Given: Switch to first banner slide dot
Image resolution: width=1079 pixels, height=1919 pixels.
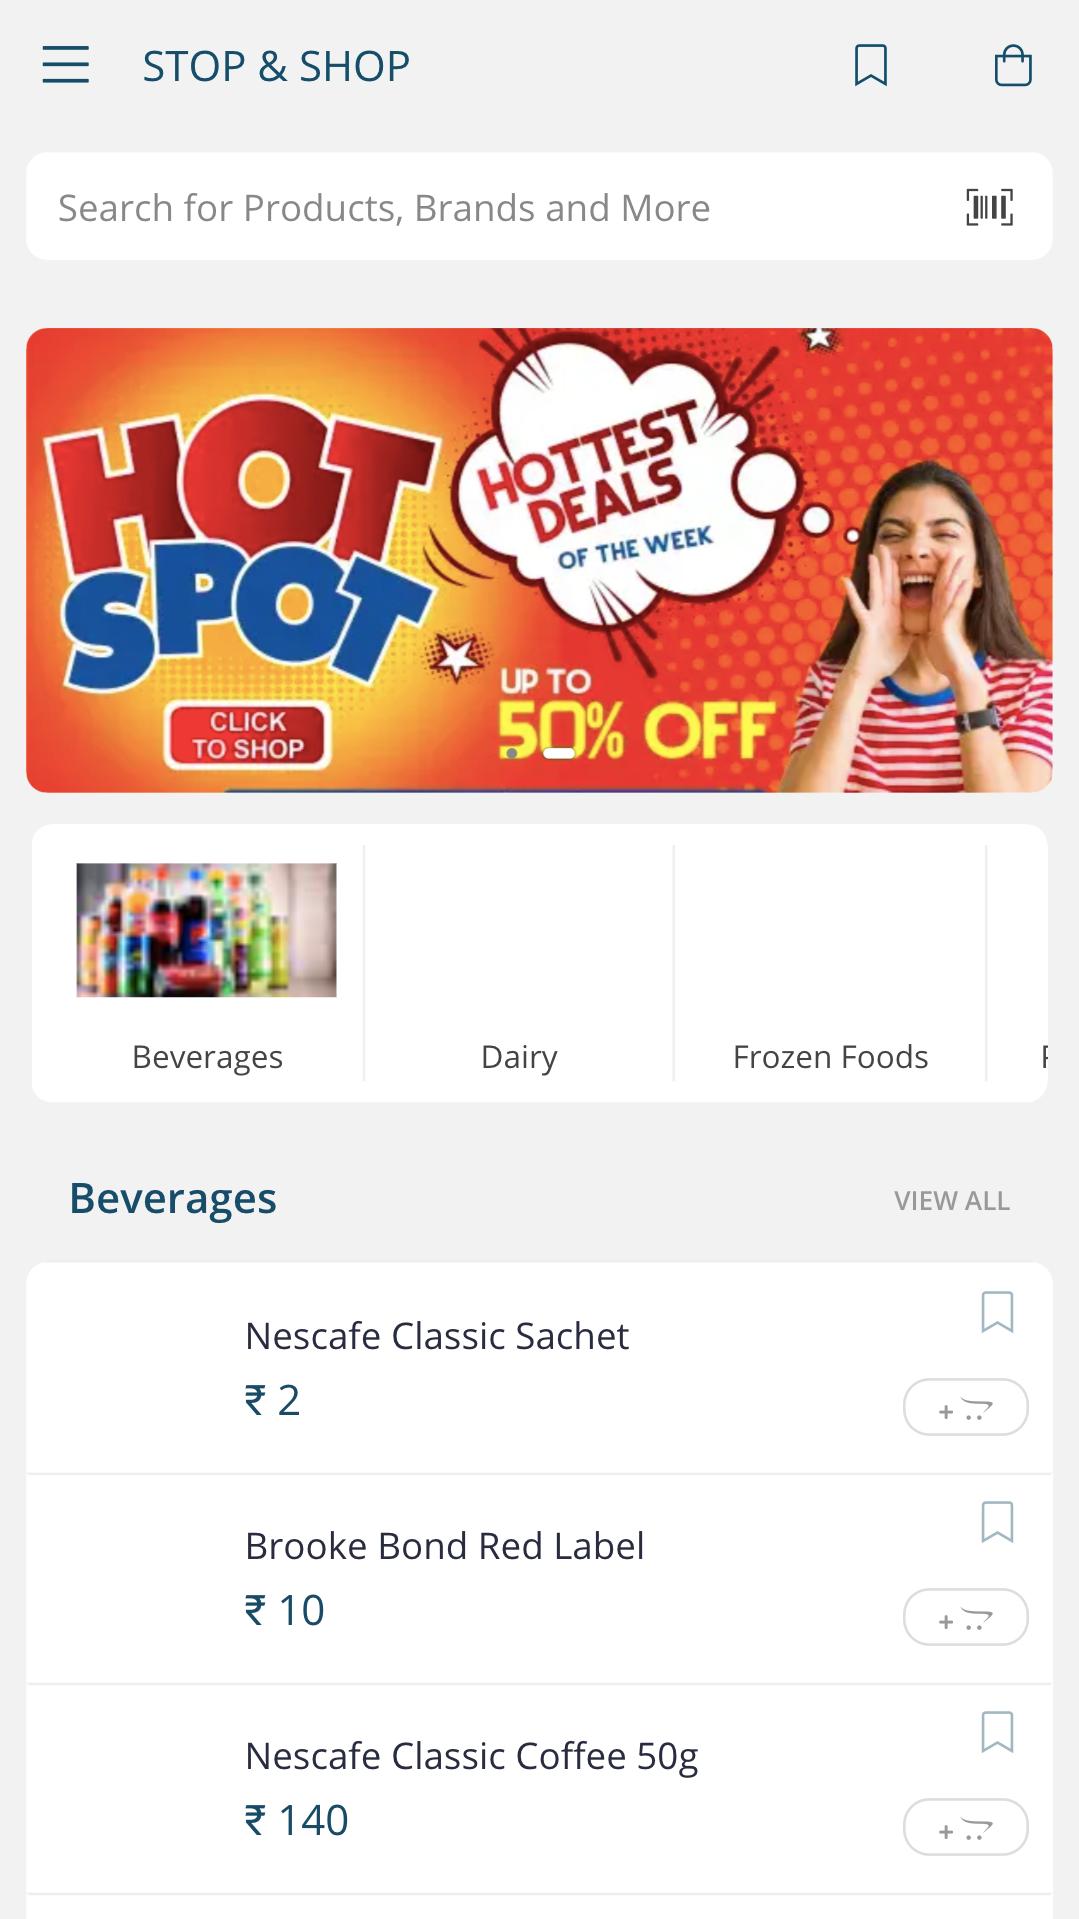Looking at the screenshot, I should click(512, 753).
